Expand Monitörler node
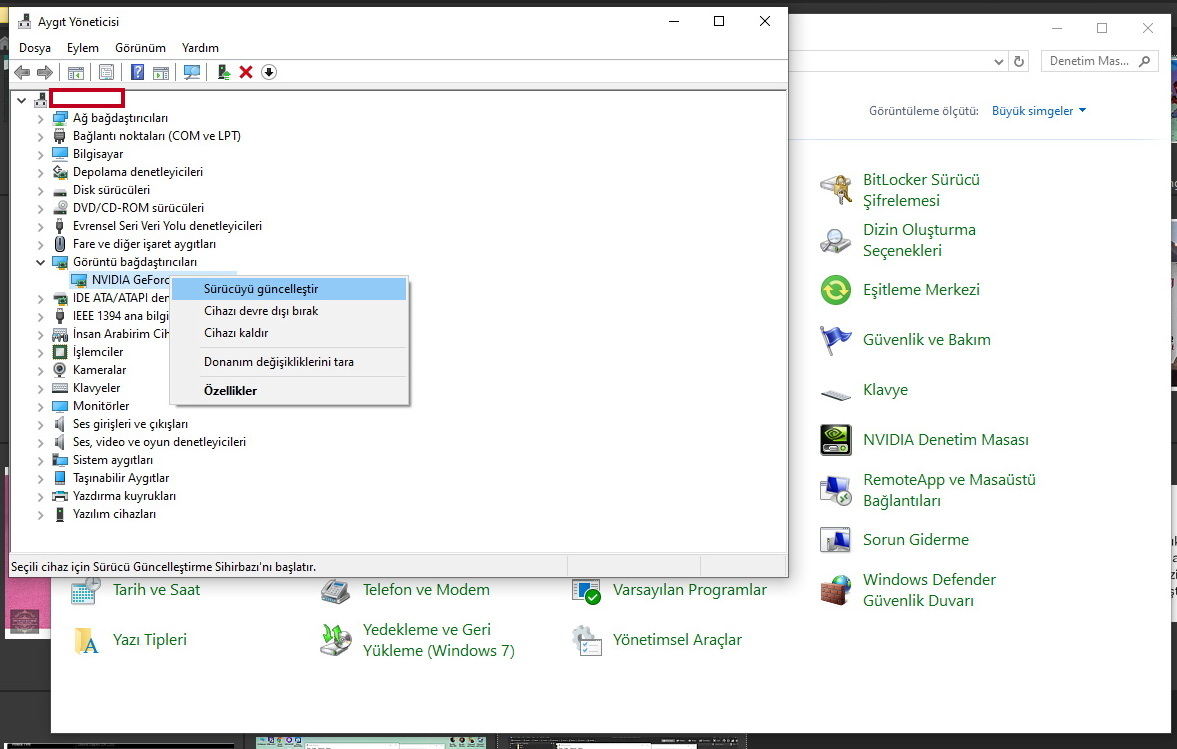 [41, 406]
